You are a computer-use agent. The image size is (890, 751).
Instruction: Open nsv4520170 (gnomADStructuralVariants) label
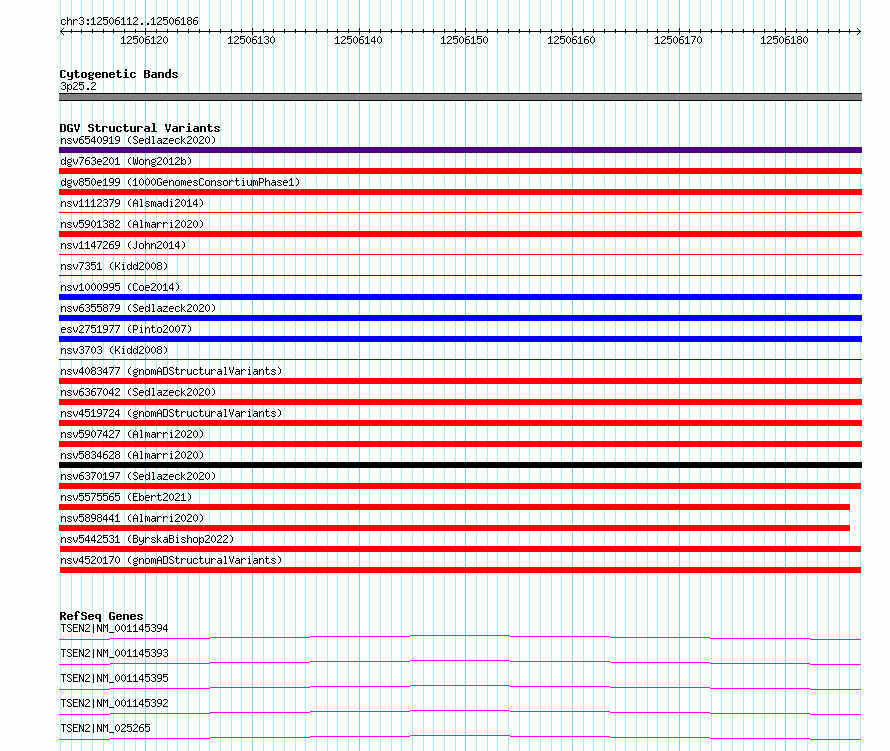pos(171,560)
